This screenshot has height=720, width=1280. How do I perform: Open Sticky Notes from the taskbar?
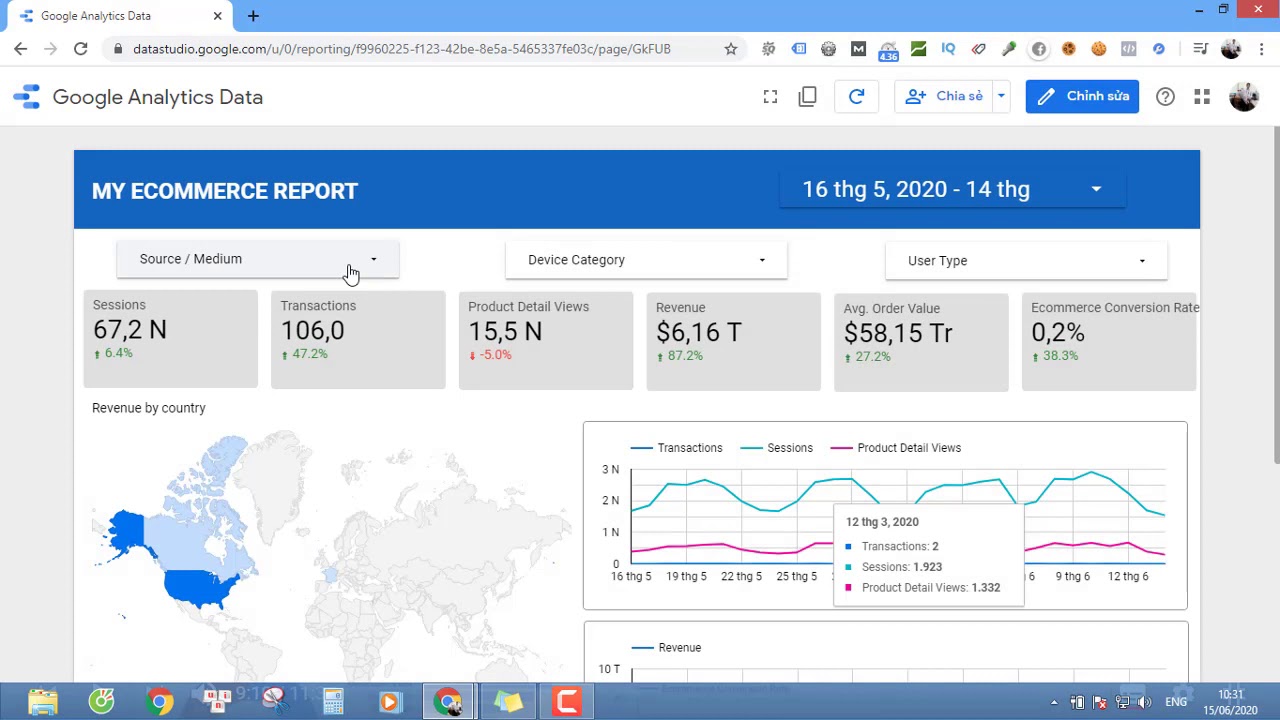pos(508,701)
